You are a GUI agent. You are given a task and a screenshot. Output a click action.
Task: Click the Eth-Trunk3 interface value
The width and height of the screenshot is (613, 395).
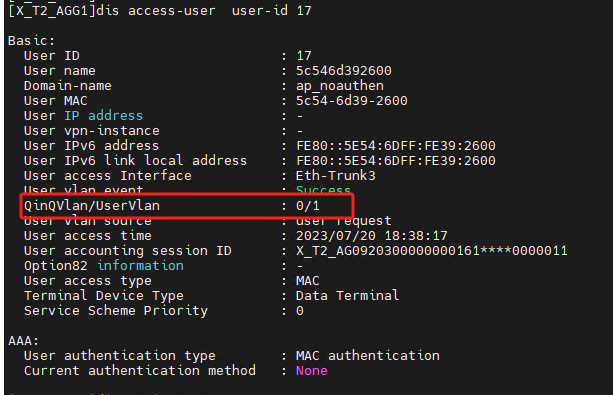[x=336, y=176]
